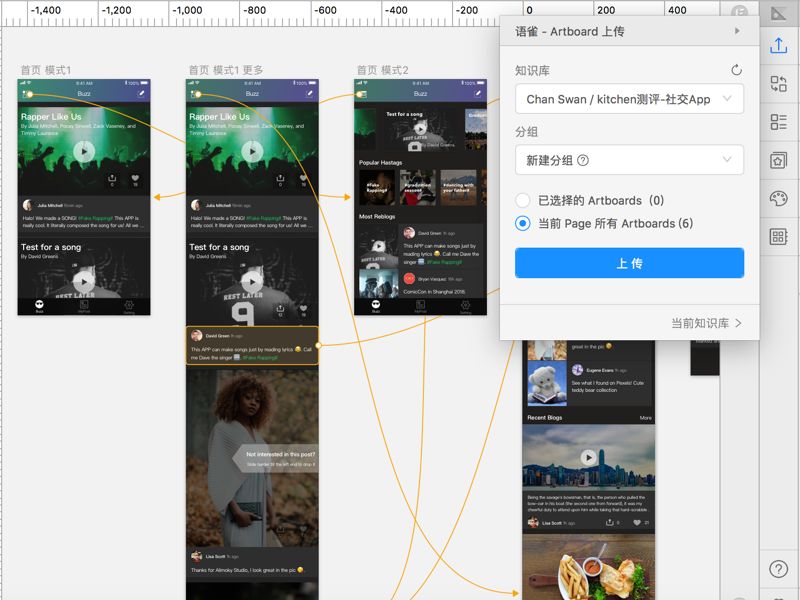Open the 分组 dropdown menu
This screenshot has height=600, width=800.
pyautogui.click(x=628, y=160)
